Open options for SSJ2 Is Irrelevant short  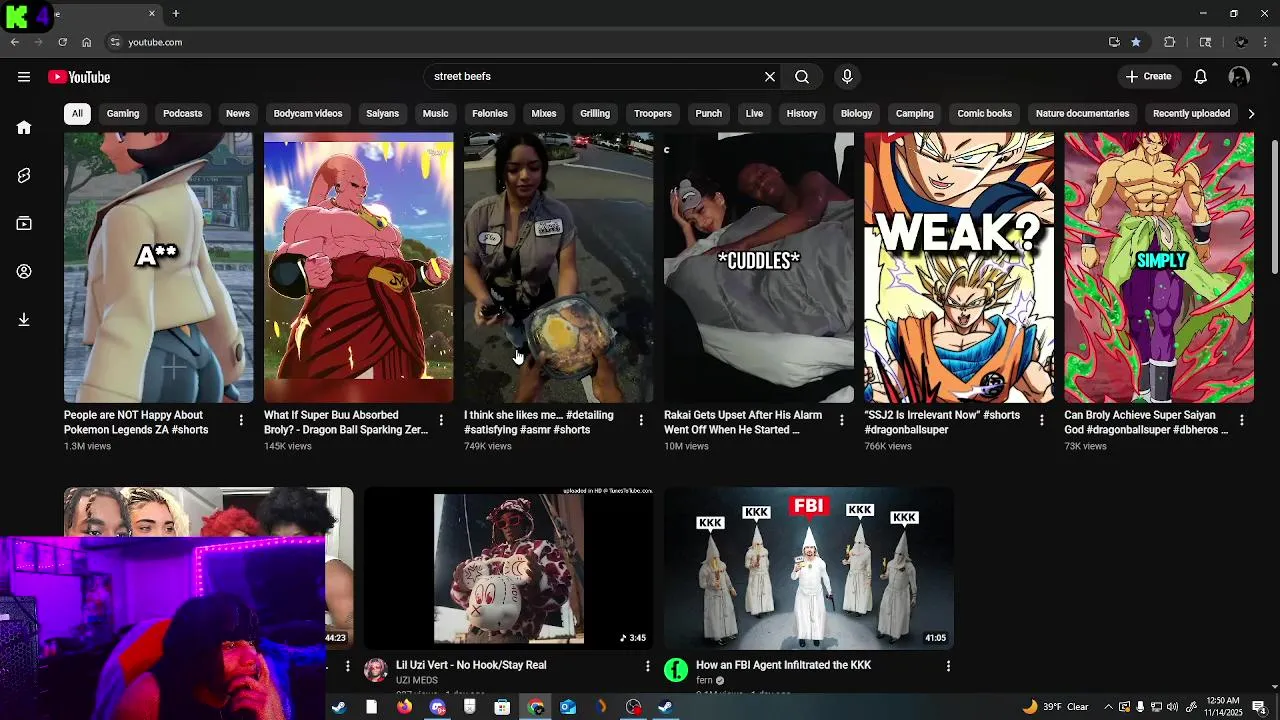pyautogui.click(x=1041, y=420)
